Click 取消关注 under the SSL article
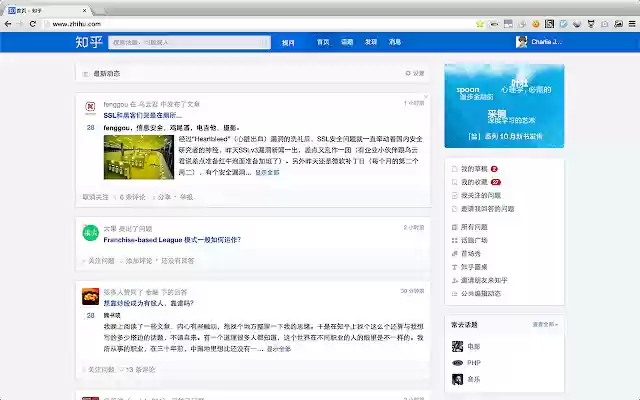Screen dimensions: 640x400 coord(96,197)
